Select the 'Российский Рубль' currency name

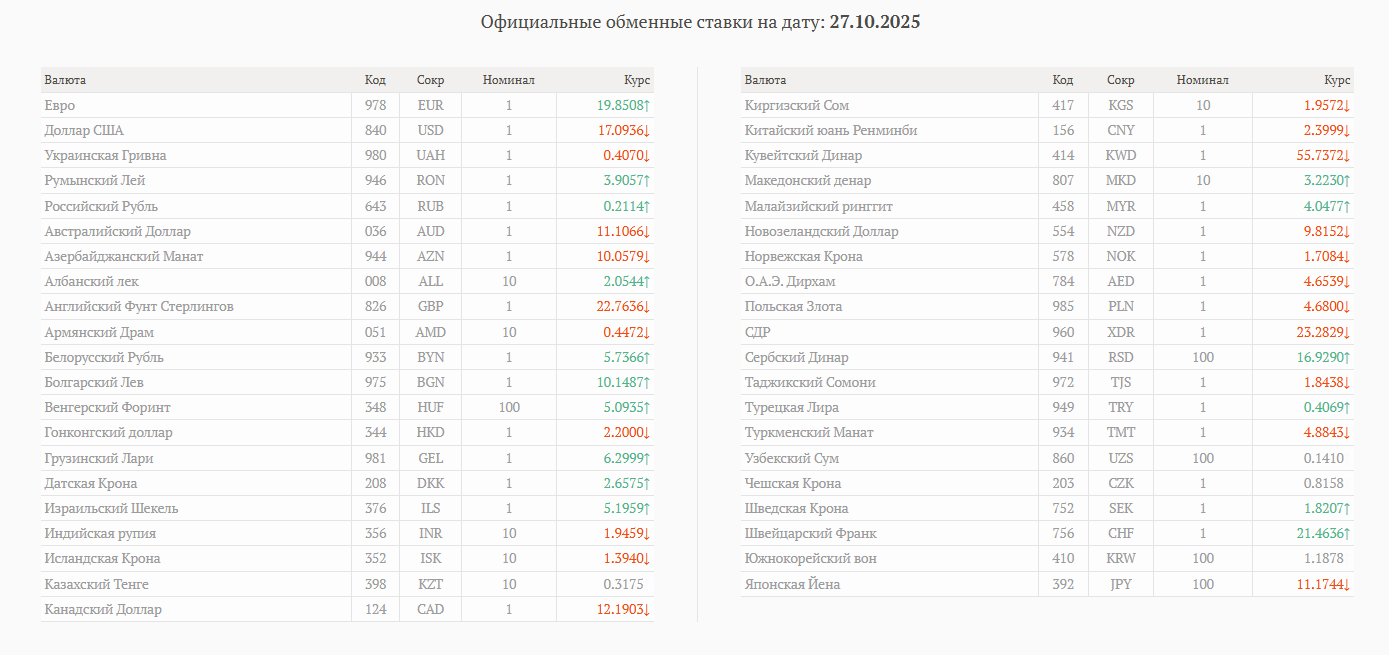101,206
